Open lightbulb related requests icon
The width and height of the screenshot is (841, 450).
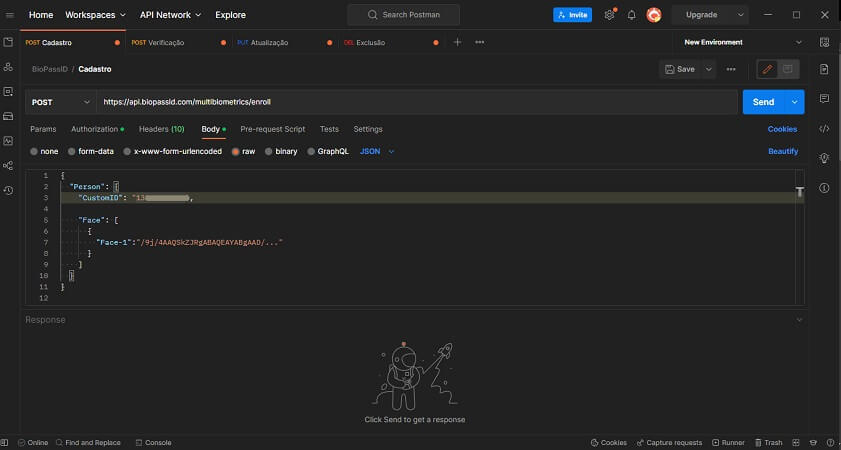824,158
